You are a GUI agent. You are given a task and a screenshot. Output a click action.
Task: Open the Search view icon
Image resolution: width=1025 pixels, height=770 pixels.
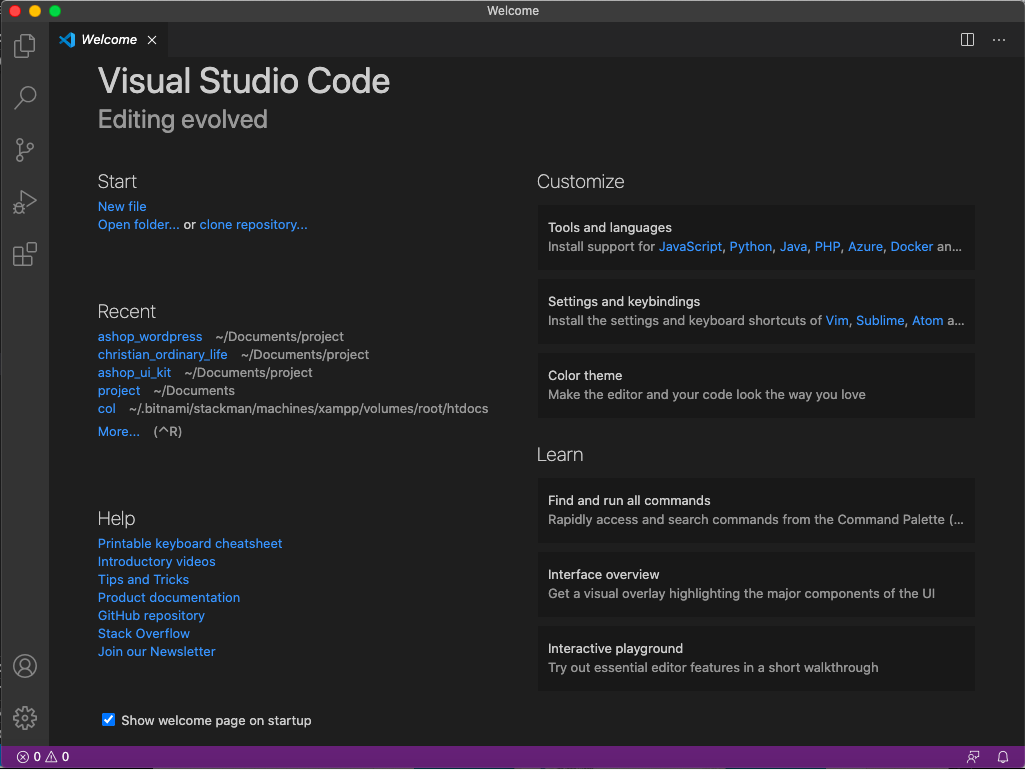pos(25,97)
